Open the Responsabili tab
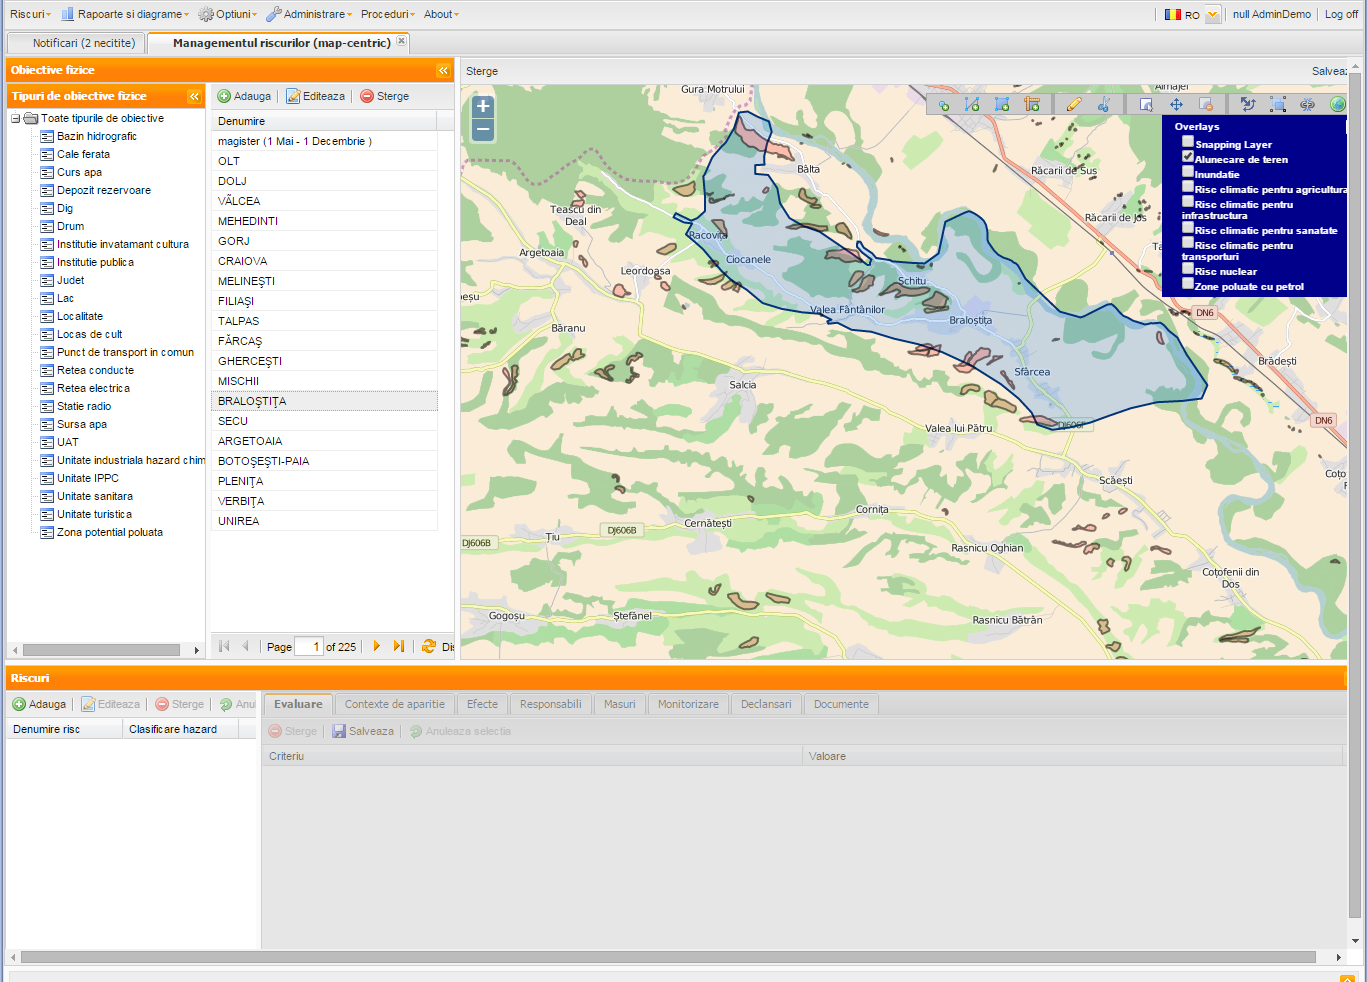1367x982 pixels. pyautogui.click(x=550, y=704)
